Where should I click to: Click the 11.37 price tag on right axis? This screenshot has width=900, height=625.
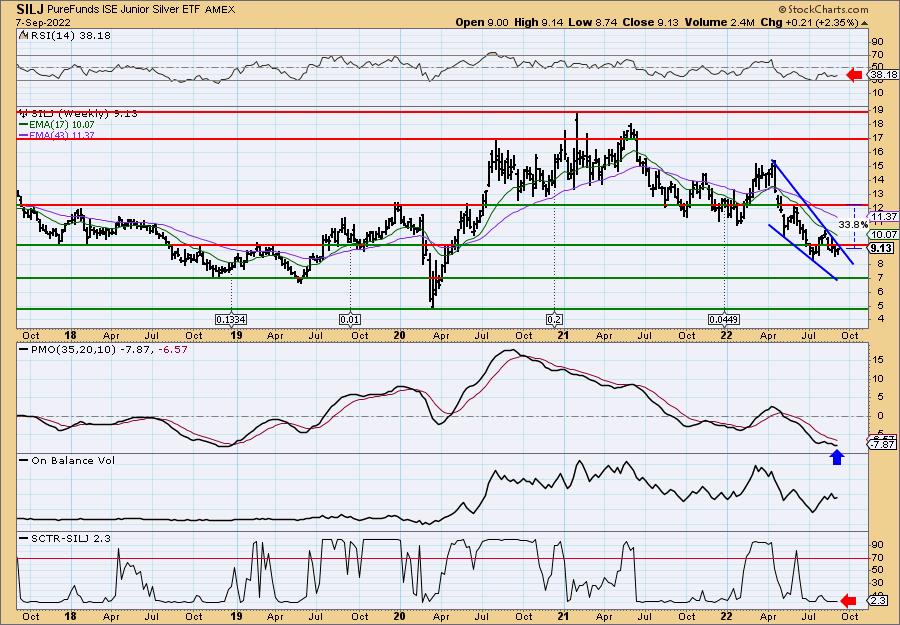883,216
